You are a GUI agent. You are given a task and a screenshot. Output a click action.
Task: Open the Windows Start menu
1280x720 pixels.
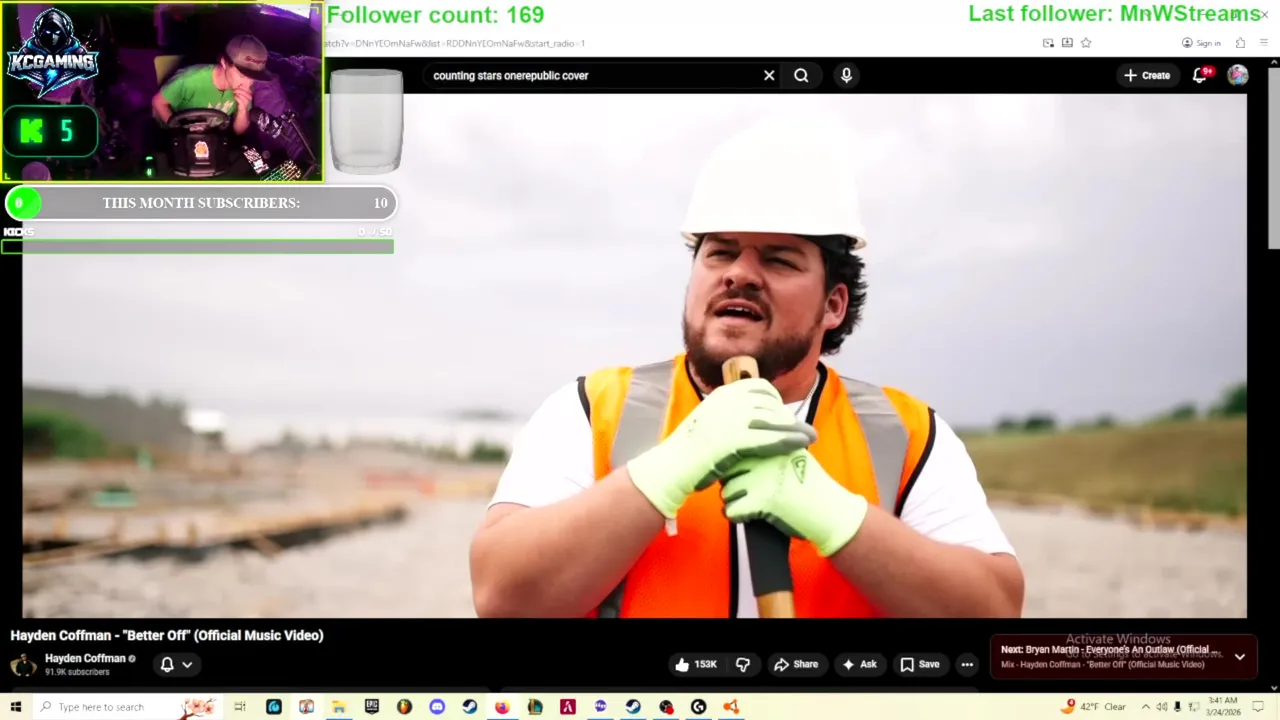[x=15, y=707]
